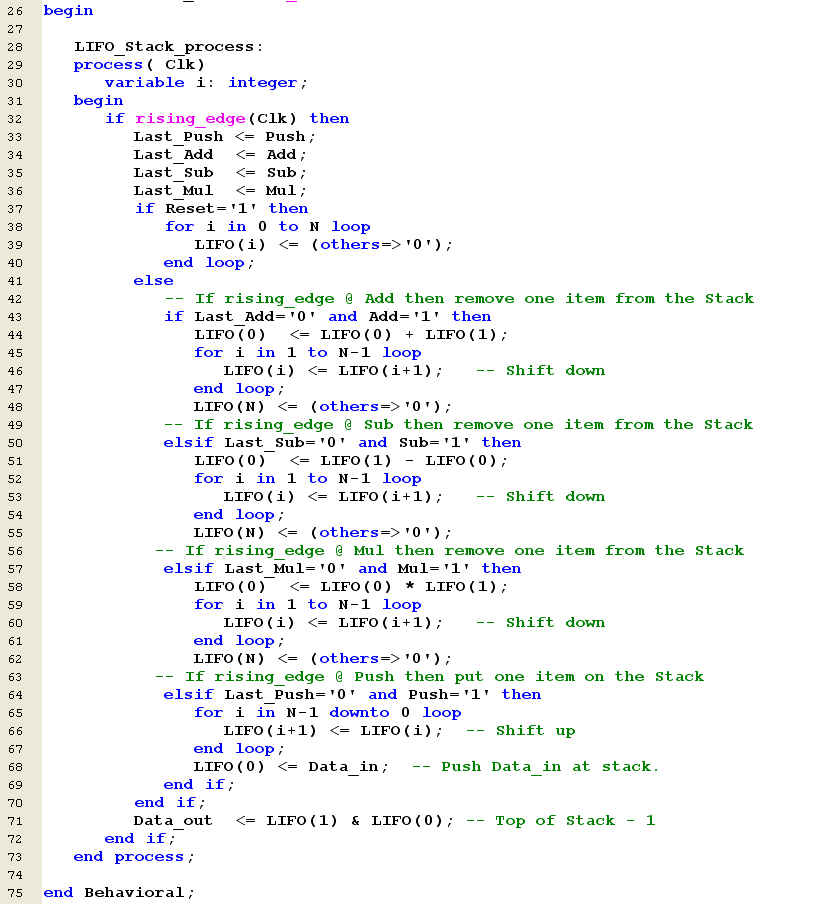Click the comment about rising_edge @ Push
The image size is (813, 904).
[430, 676]
